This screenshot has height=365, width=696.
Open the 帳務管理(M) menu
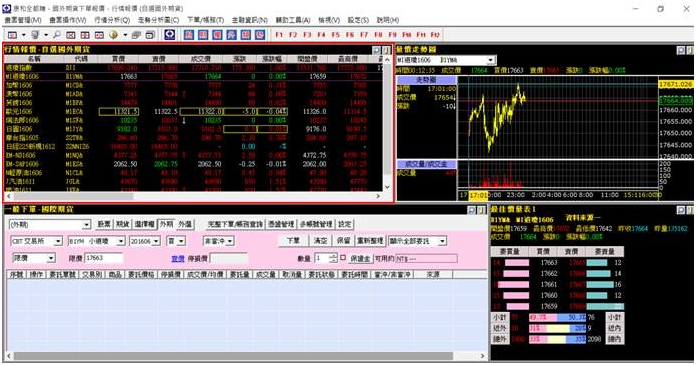coord(23,20)
